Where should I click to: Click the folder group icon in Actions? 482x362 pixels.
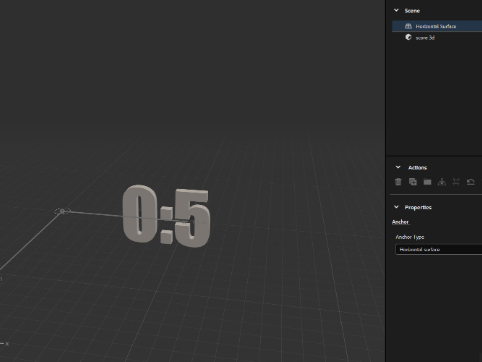(427, 182)
